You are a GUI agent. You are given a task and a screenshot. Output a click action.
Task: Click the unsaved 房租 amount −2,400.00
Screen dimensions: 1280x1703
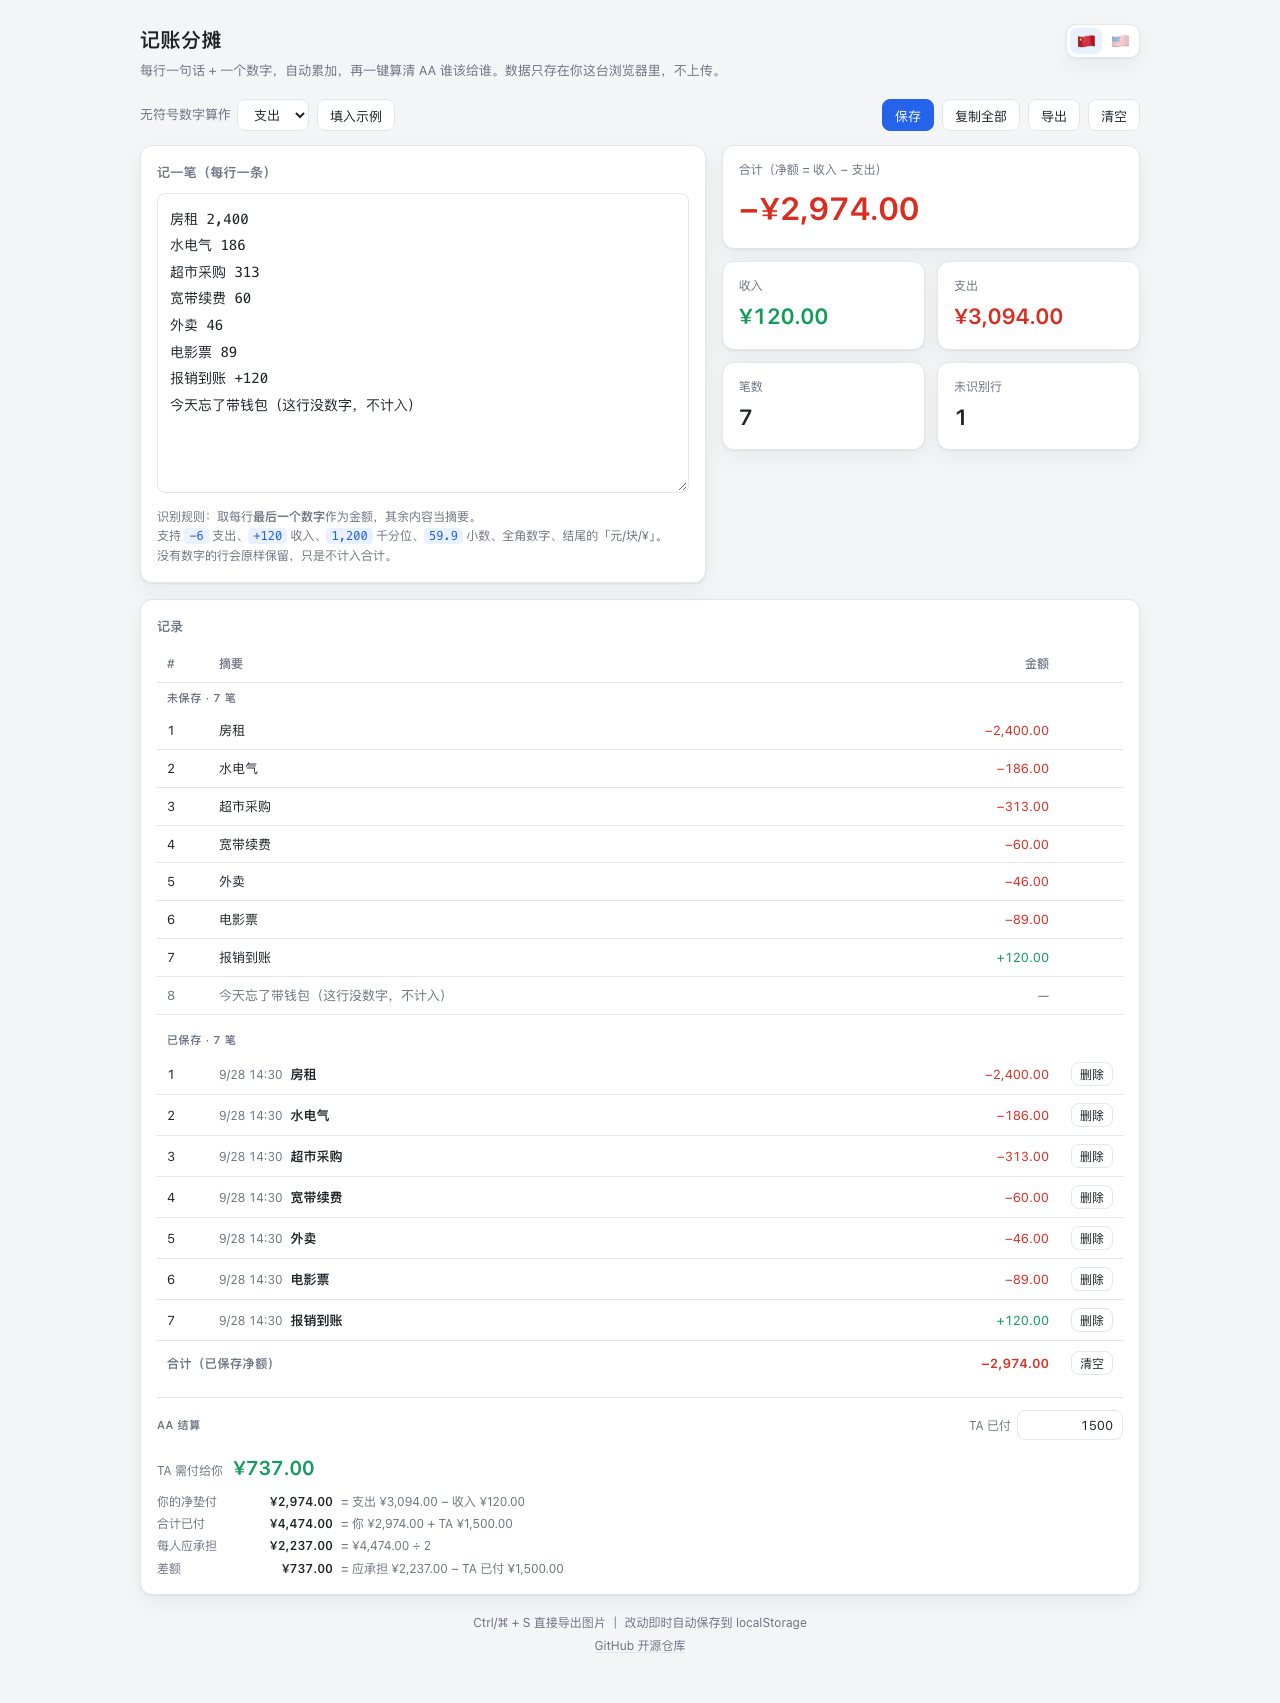click(1017, 731)
